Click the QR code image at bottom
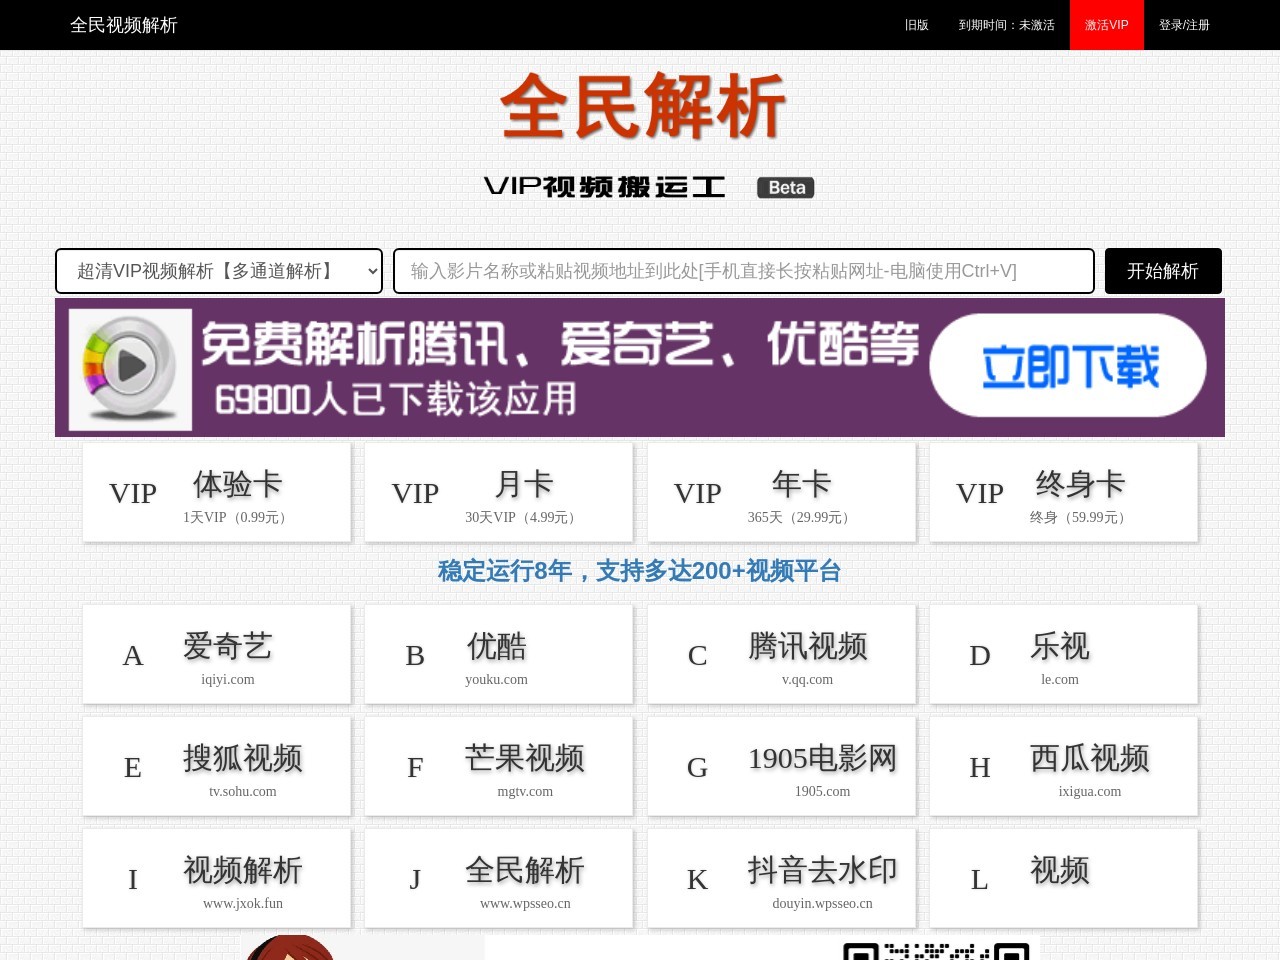Viewport: 1280px width, 960px height. (936, 950)
